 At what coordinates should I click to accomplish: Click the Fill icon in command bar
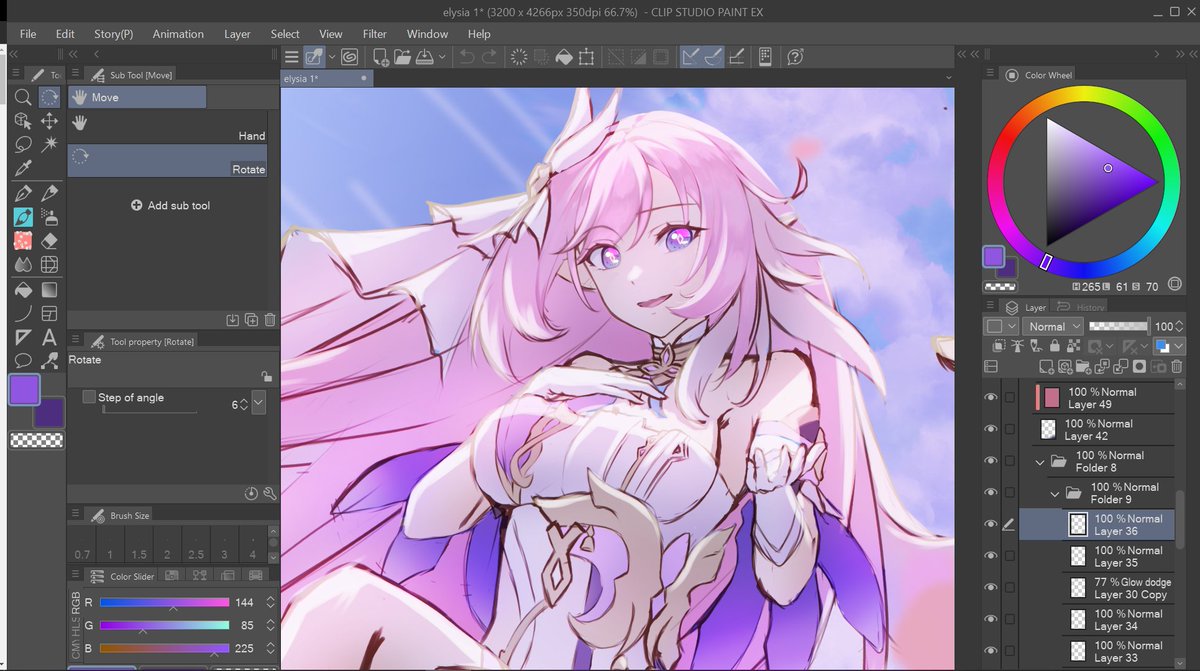click(x=564, y=57)
